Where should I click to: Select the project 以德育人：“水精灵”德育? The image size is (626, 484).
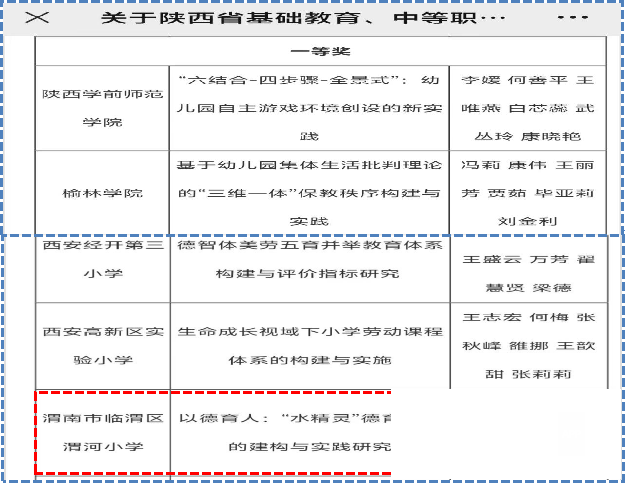[x=281, y=432]
